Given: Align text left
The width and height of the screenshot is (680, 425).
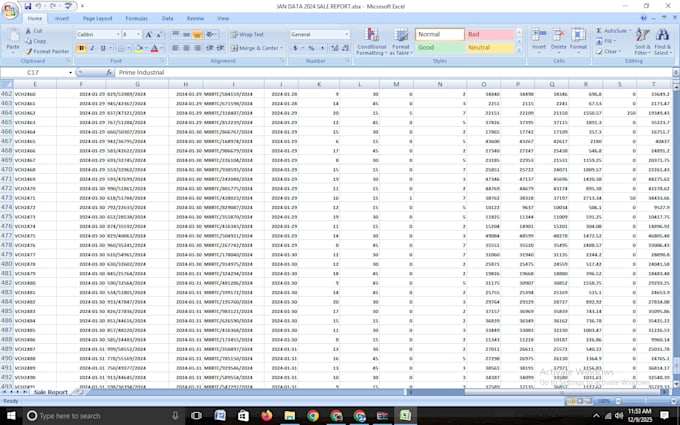Looking at the screenshot, I should (x=176, y=48).
